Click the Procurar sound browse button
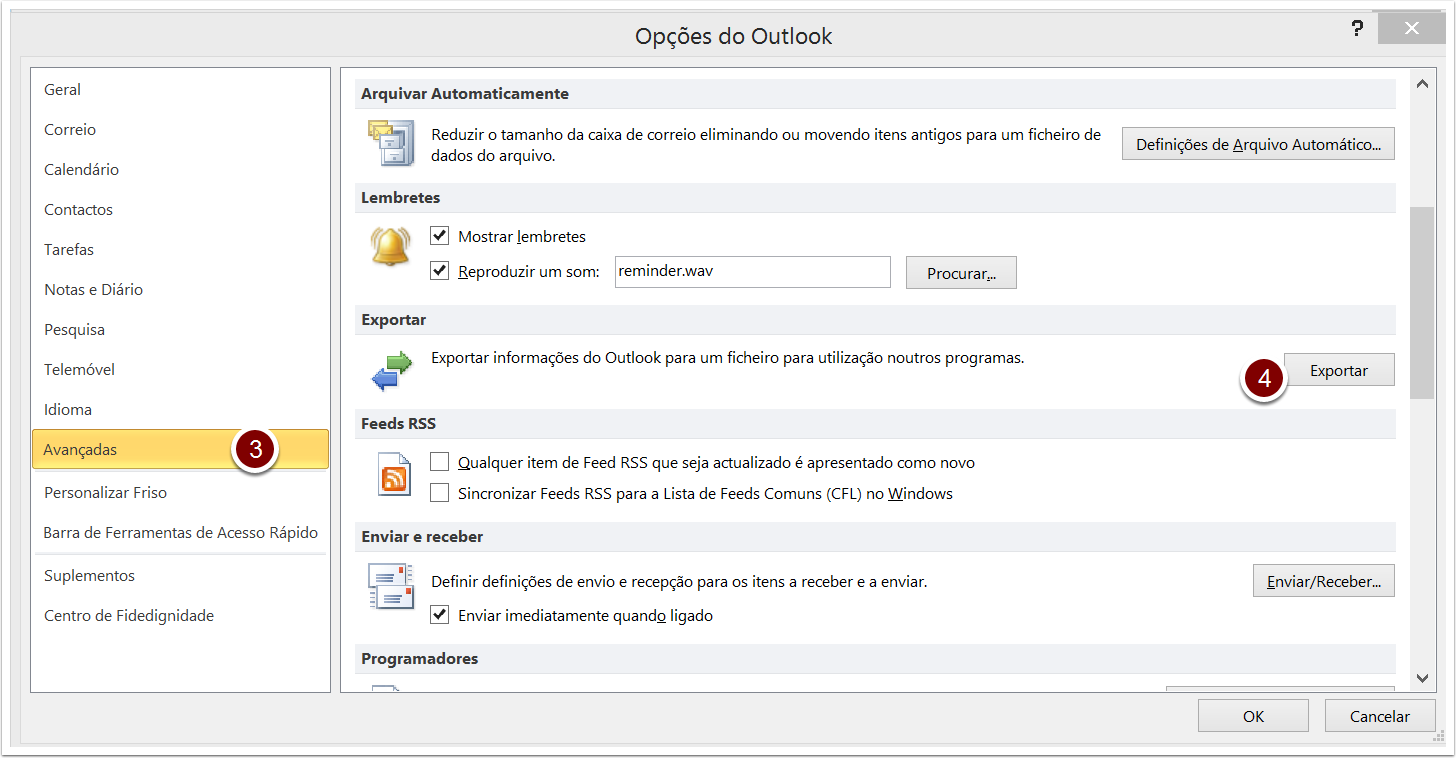Screen dimensions: 1456x758 (x=961, y=273)
